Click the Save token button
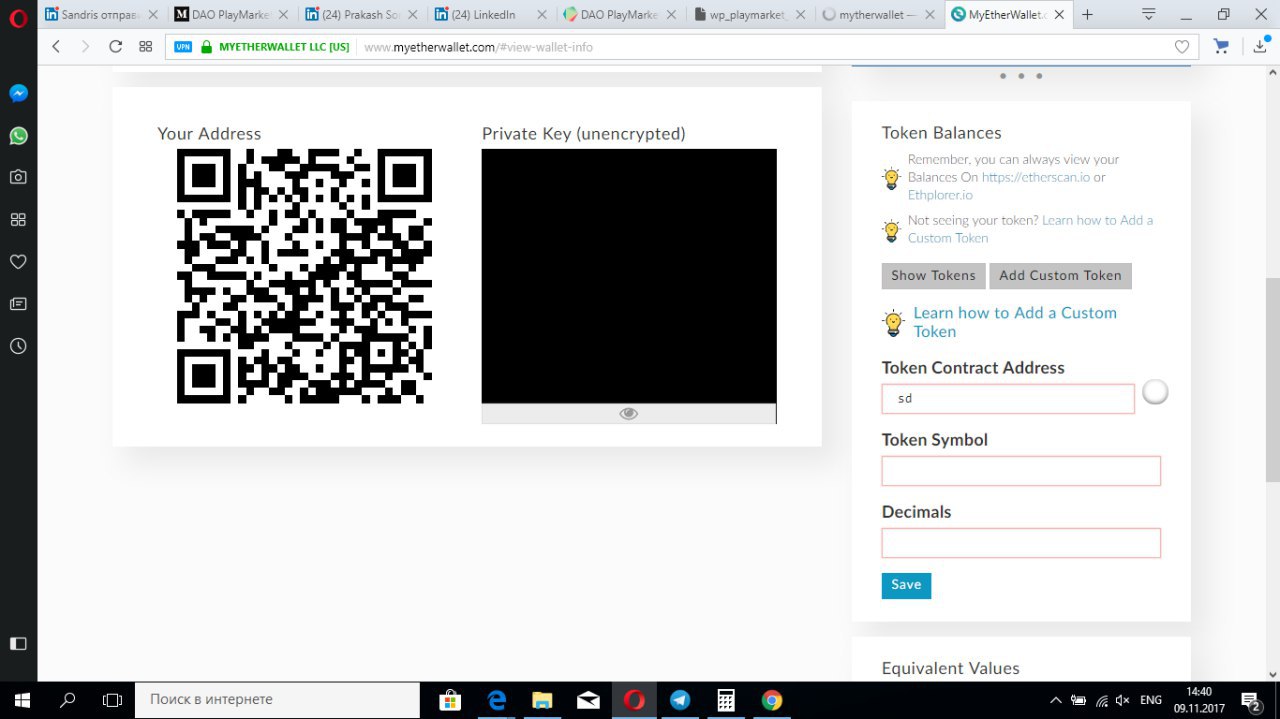The width and height of the screenshot is (1280, 719). click(x=906, y=586)
